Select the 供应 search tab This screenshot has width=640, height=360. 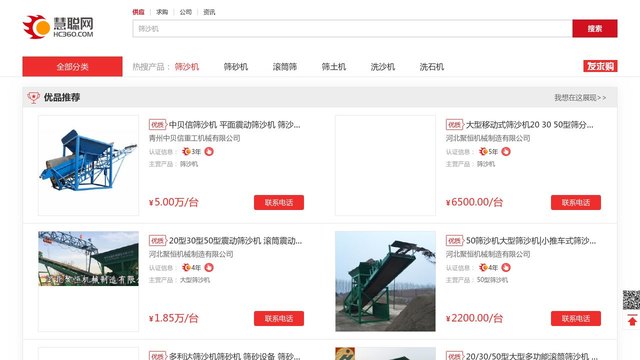point(138,12)
